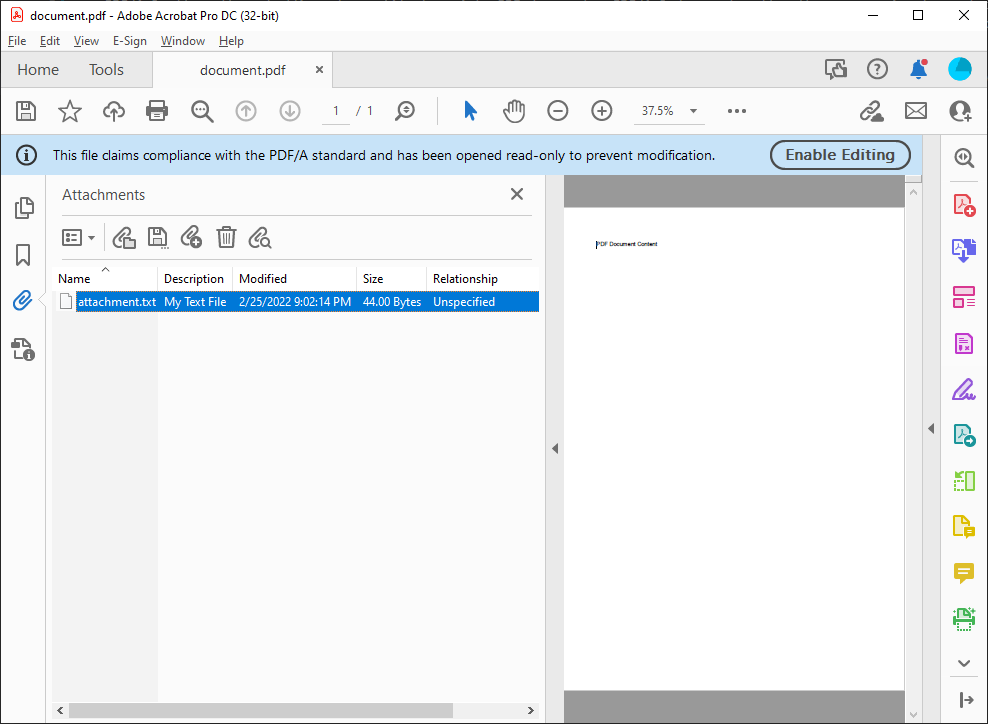Toggle the Attachments paperclip sidebar icon

click(x=23, y=301)
